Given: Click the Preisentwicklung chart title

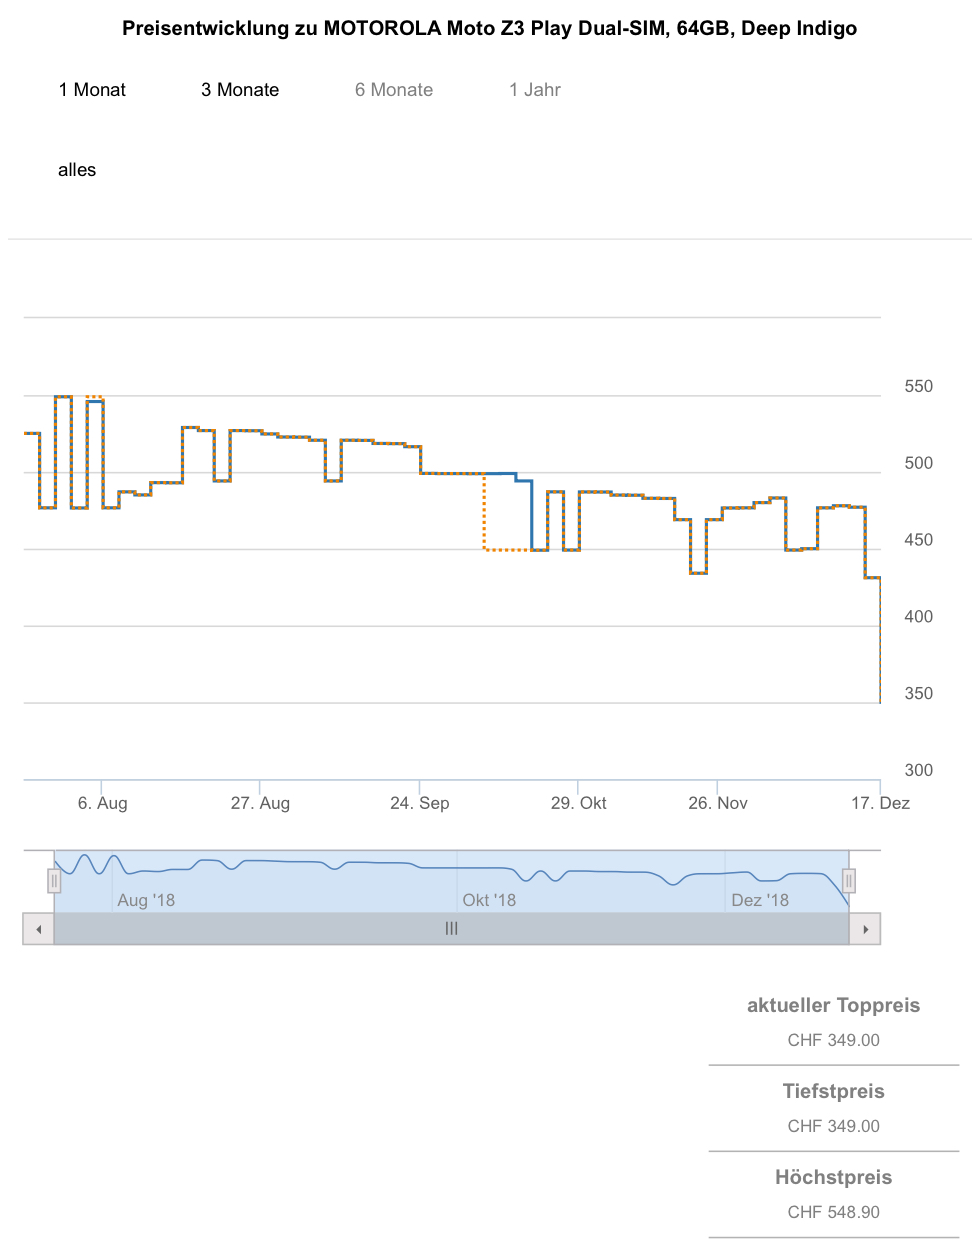Looking at the screenshot, I should tap(489, 28).
